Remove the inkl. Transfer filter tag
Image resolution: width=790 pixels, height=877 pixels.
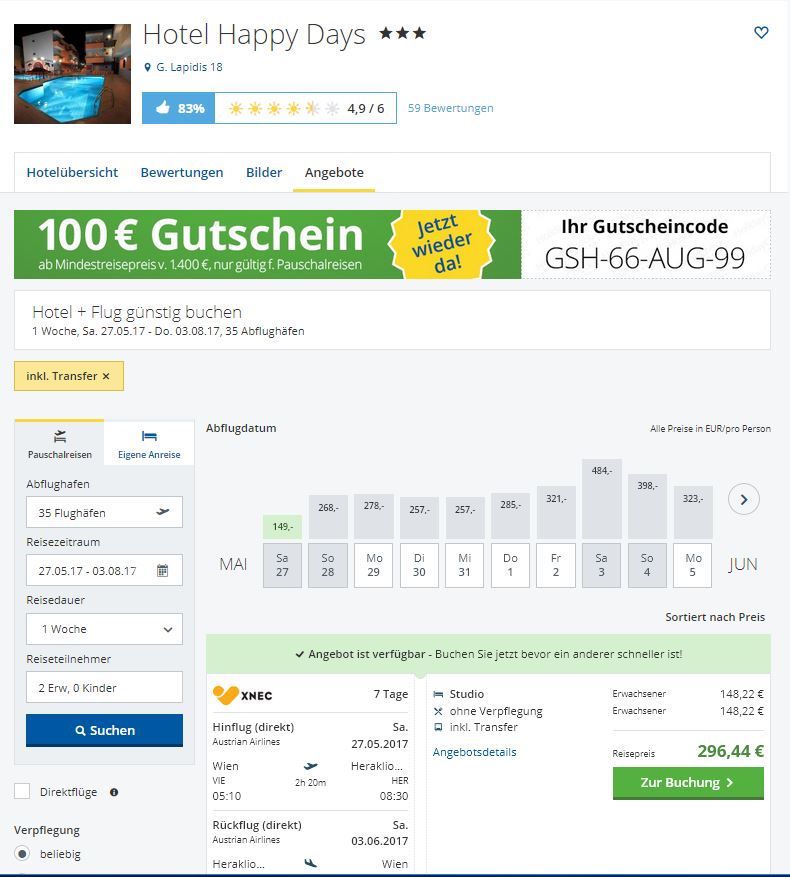(x=106, y=376)
